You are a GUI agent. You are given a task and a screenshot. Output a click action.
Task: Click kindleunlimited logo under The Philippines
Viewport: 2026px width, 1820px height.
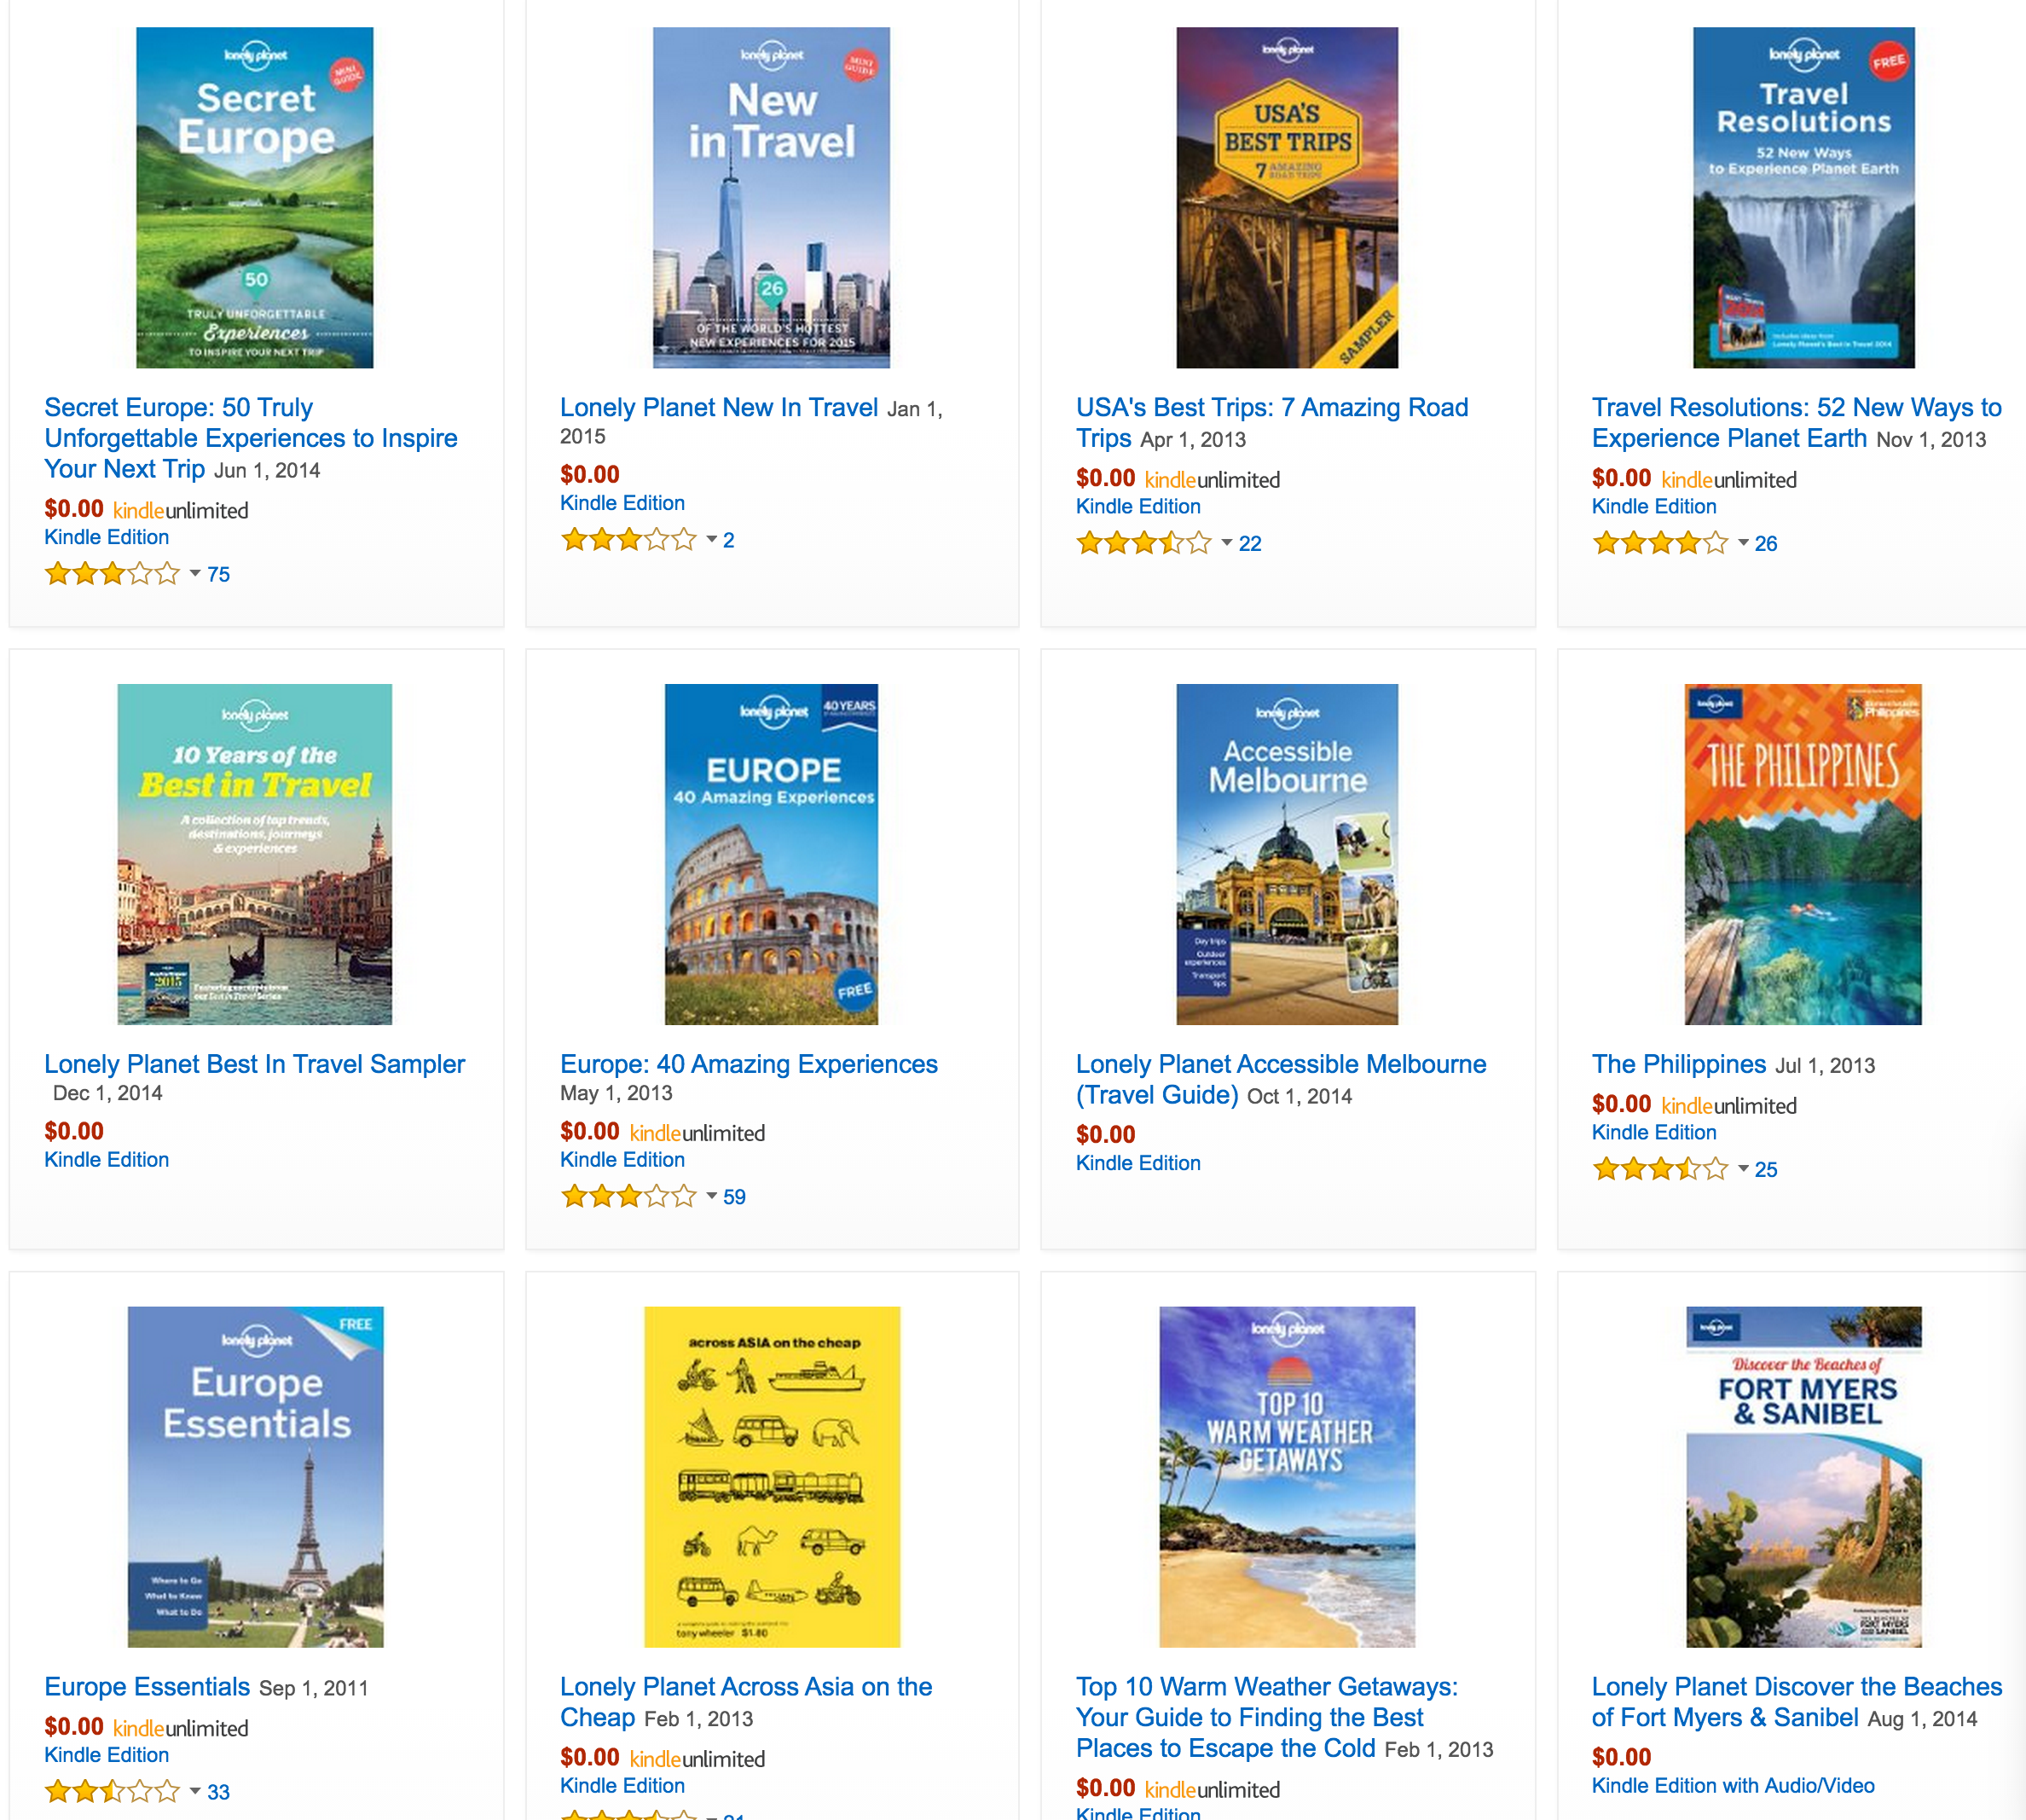[1729, 1106]
